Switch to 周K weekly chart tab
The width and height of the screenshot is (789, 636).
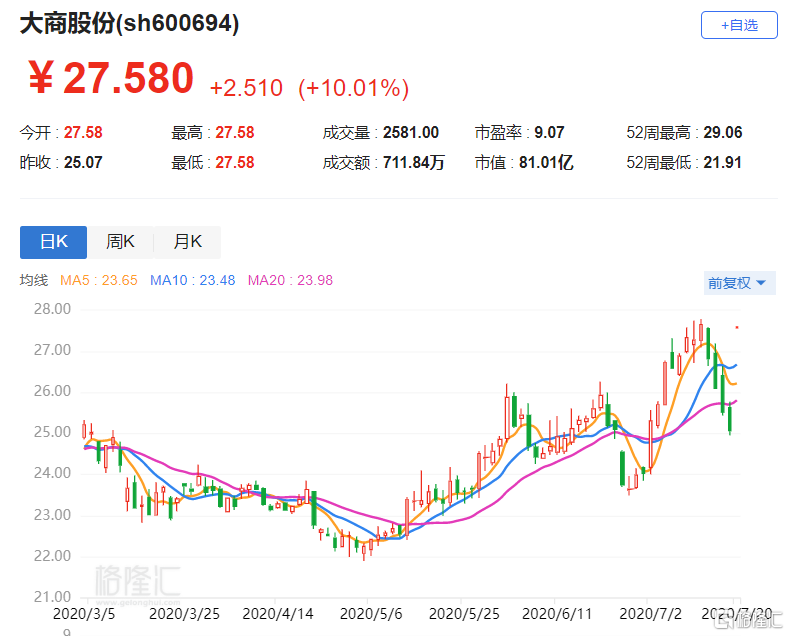click(x=120, y=242)
